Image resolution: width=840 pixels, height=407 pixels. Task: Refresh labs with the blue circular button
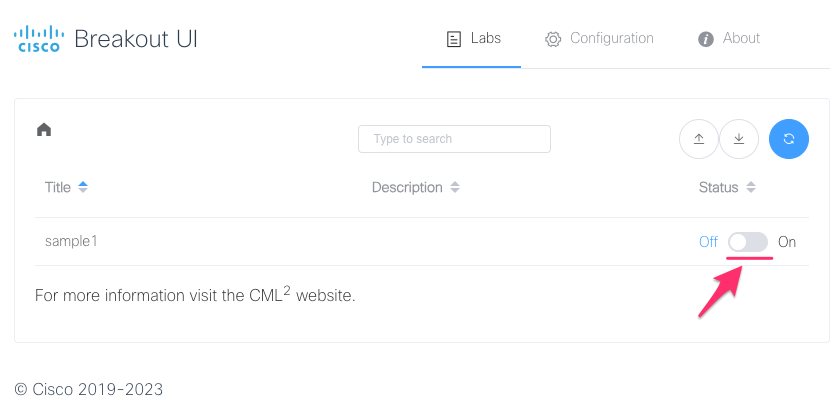click(x=789, y=139)
